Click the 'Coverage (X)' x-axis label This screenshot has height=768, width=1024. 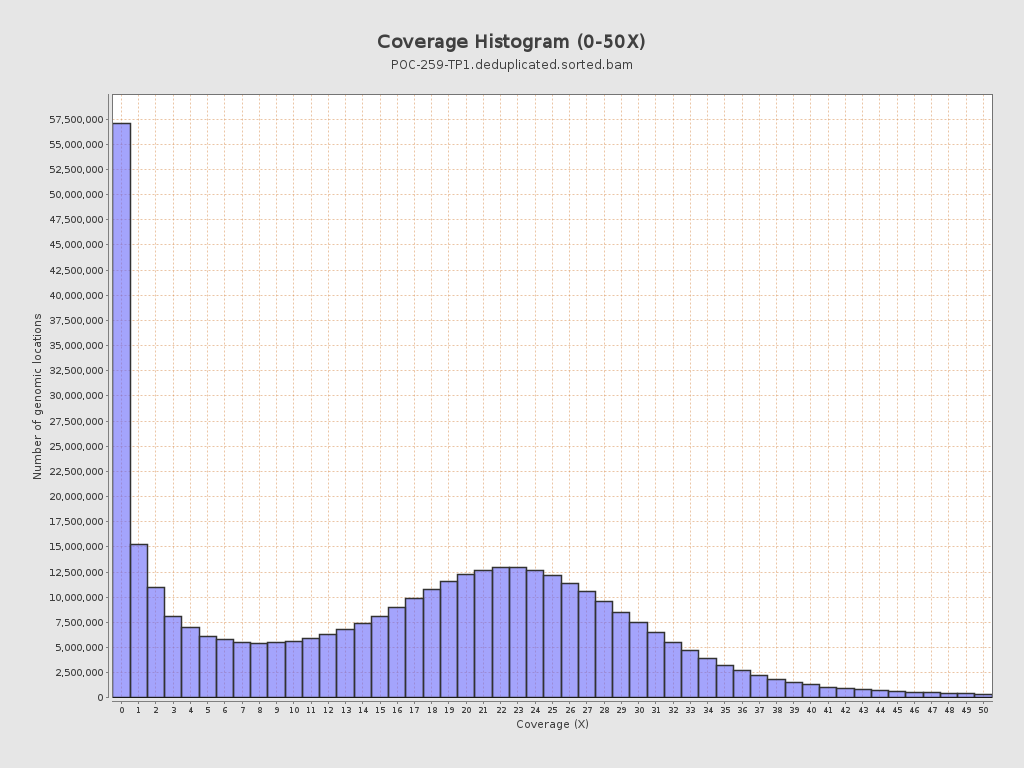click(x=552, y=724)
